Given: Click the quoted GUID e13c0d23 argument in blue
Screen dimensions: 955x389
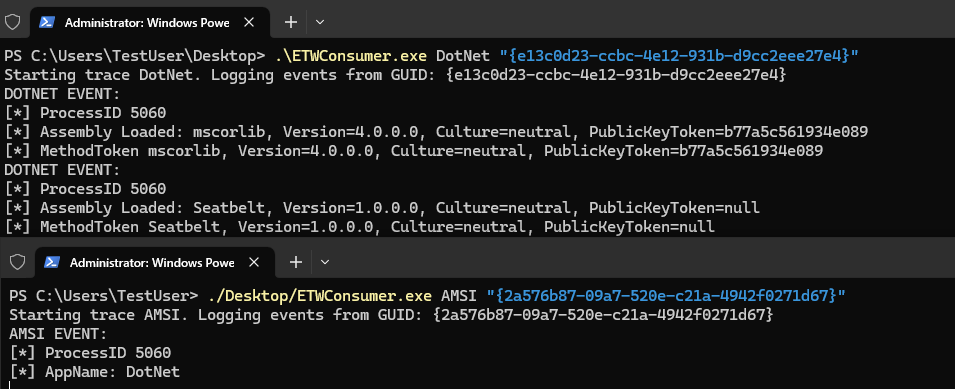Looking at the screenshot, I should [x=679, y=56].
